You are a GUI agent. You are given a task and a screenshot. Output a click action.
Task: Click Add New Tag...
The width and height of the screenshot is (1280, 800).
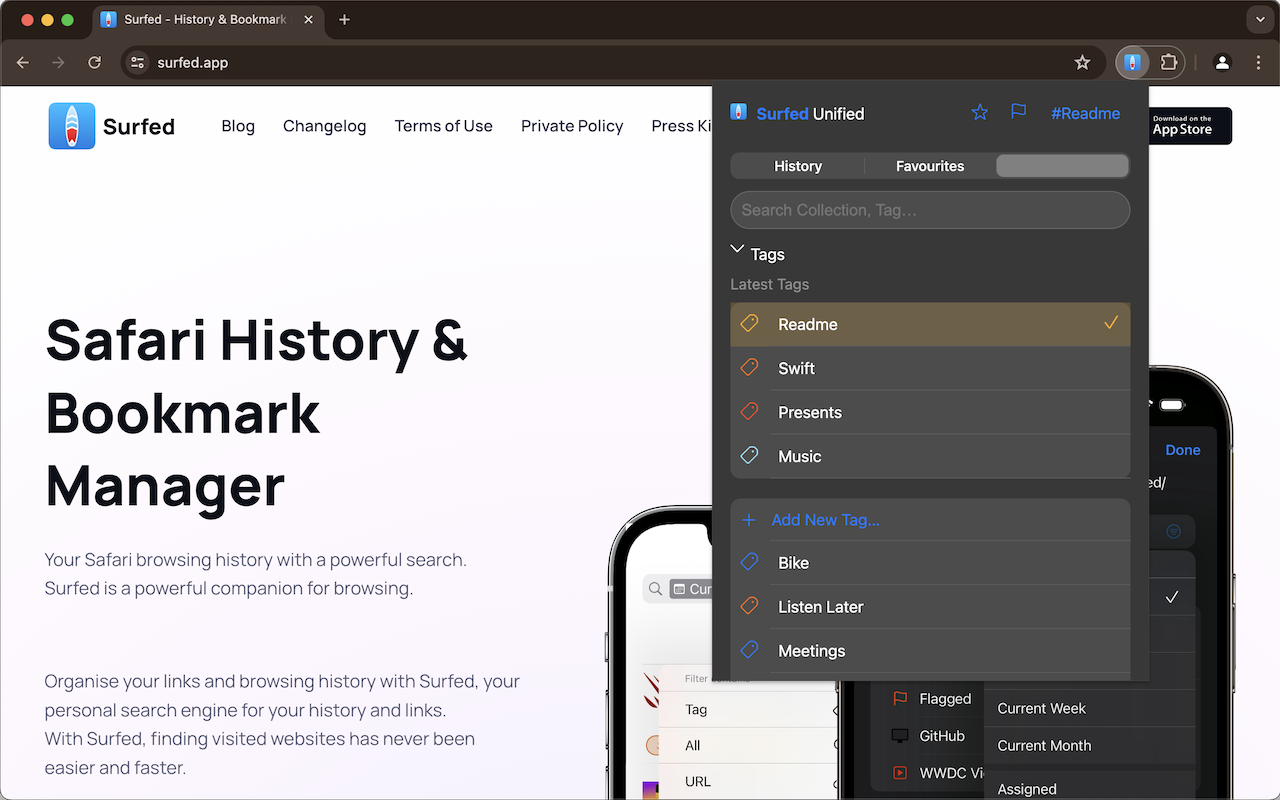tap(930, 520)
